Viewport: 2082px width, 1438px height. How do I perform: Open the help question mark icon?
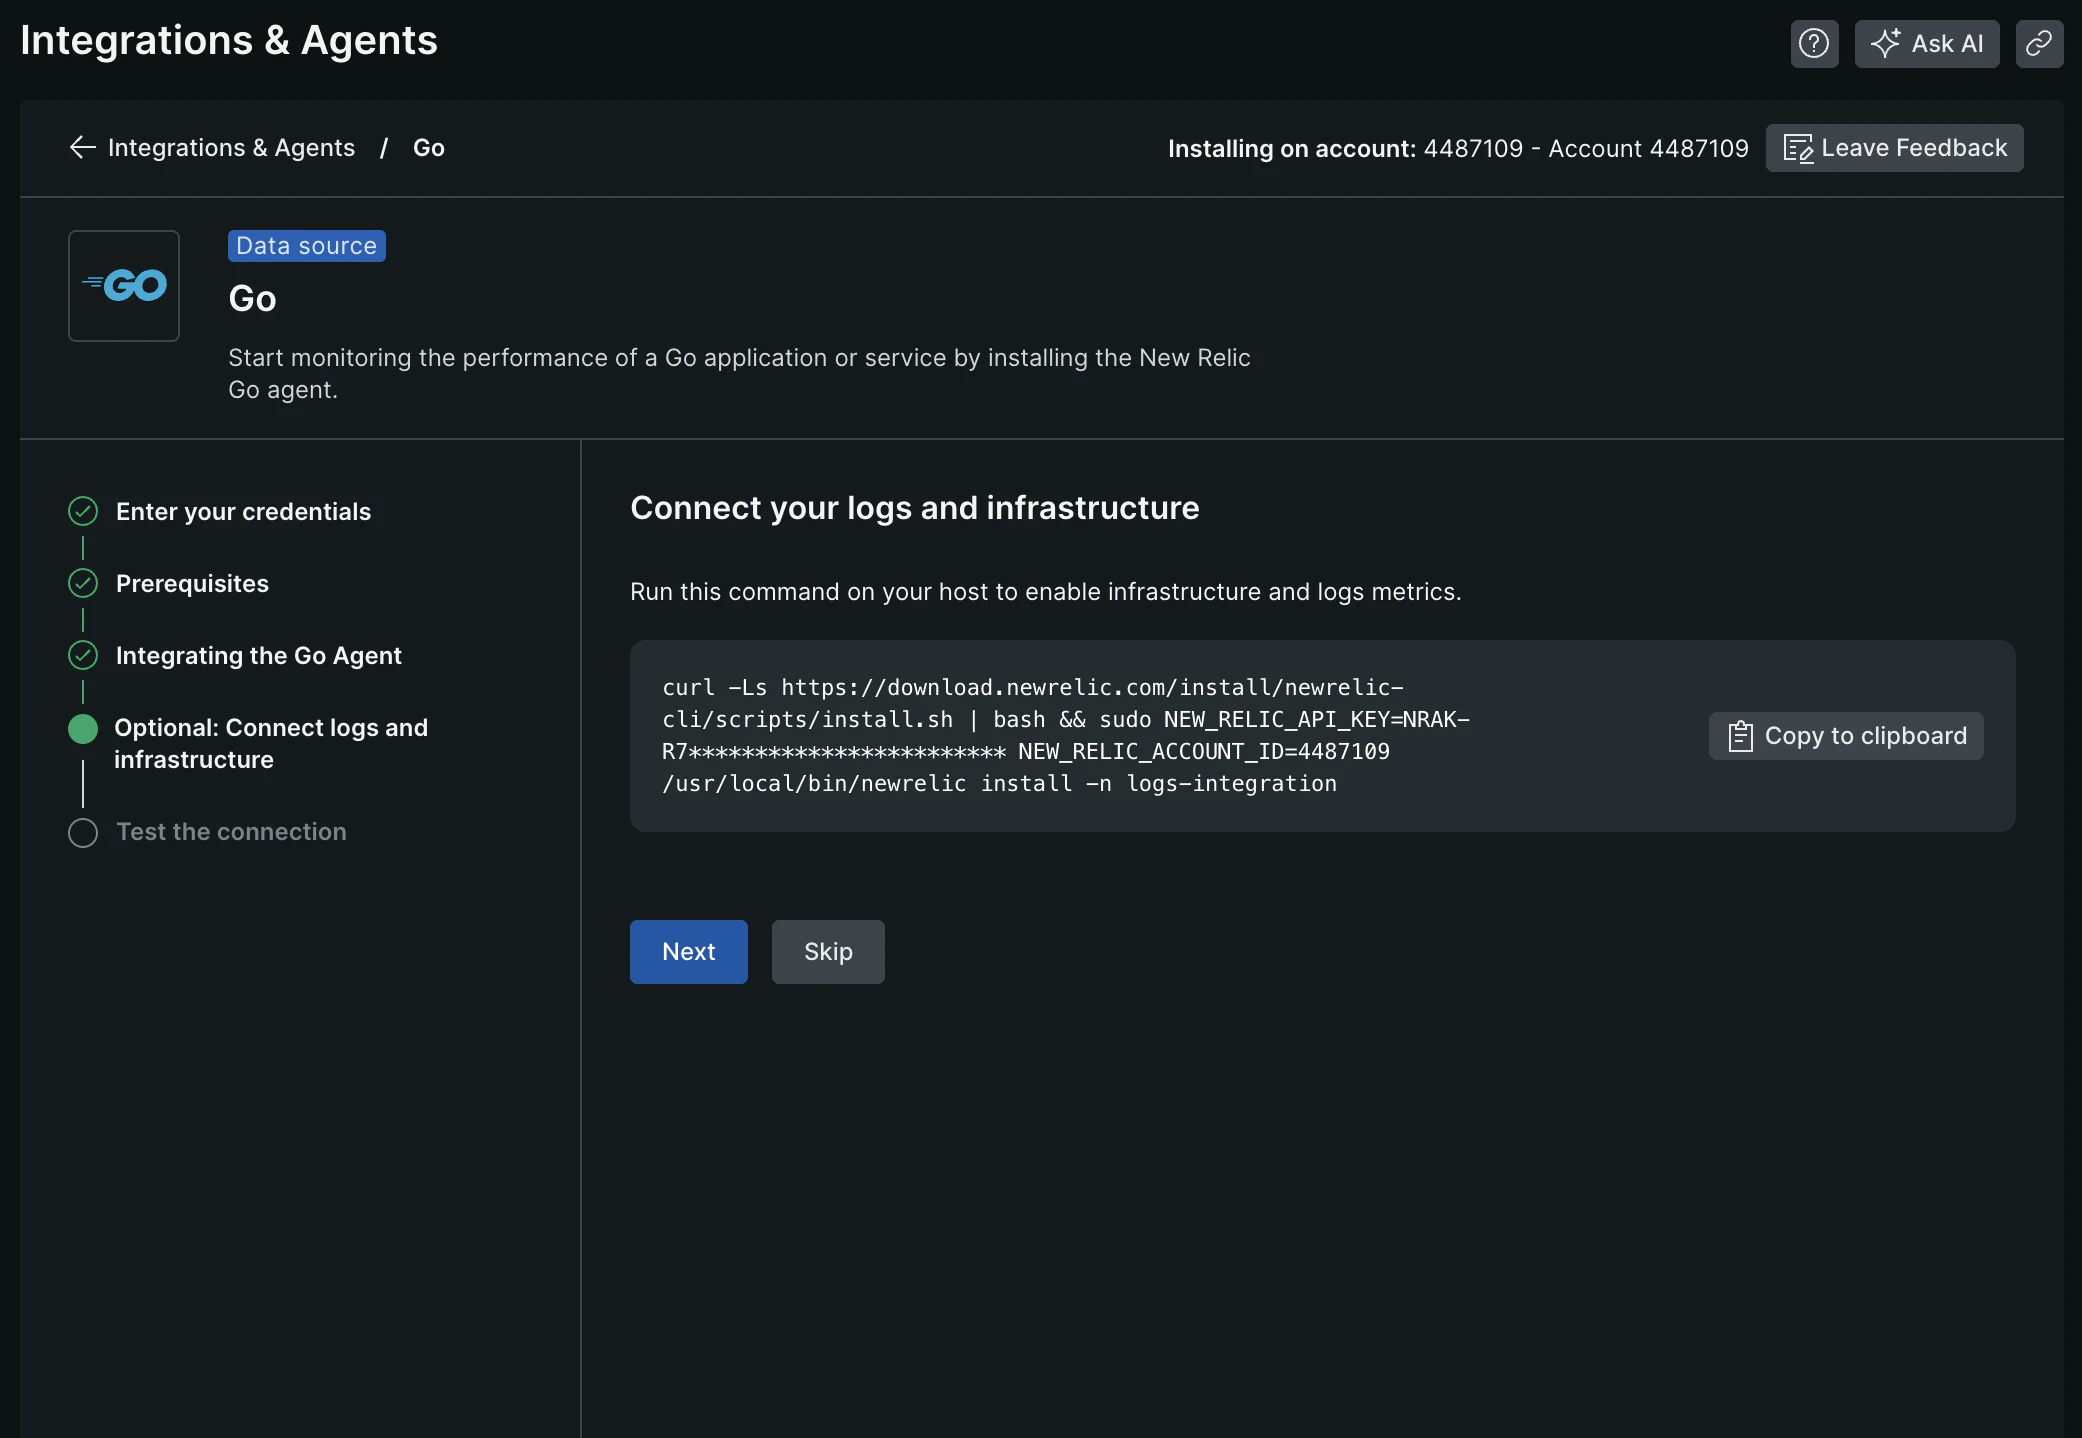pyautogui.click(x=1814, y=44)
